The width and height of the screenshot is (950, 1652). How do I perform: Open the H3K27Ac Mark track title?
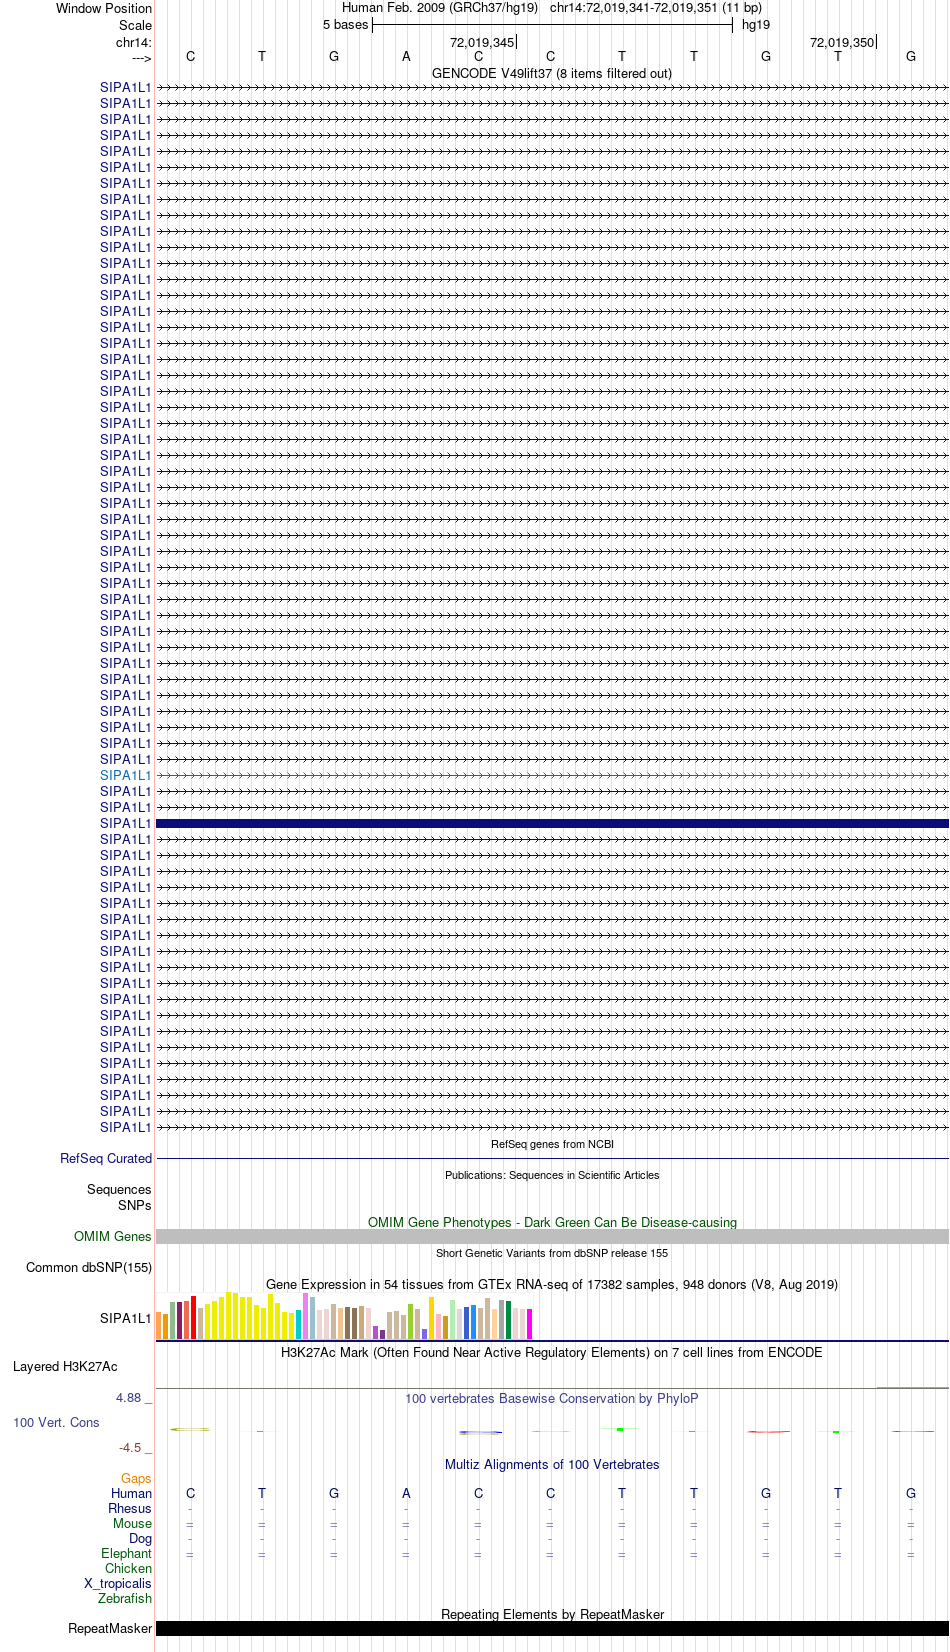tap(552, 1352)
